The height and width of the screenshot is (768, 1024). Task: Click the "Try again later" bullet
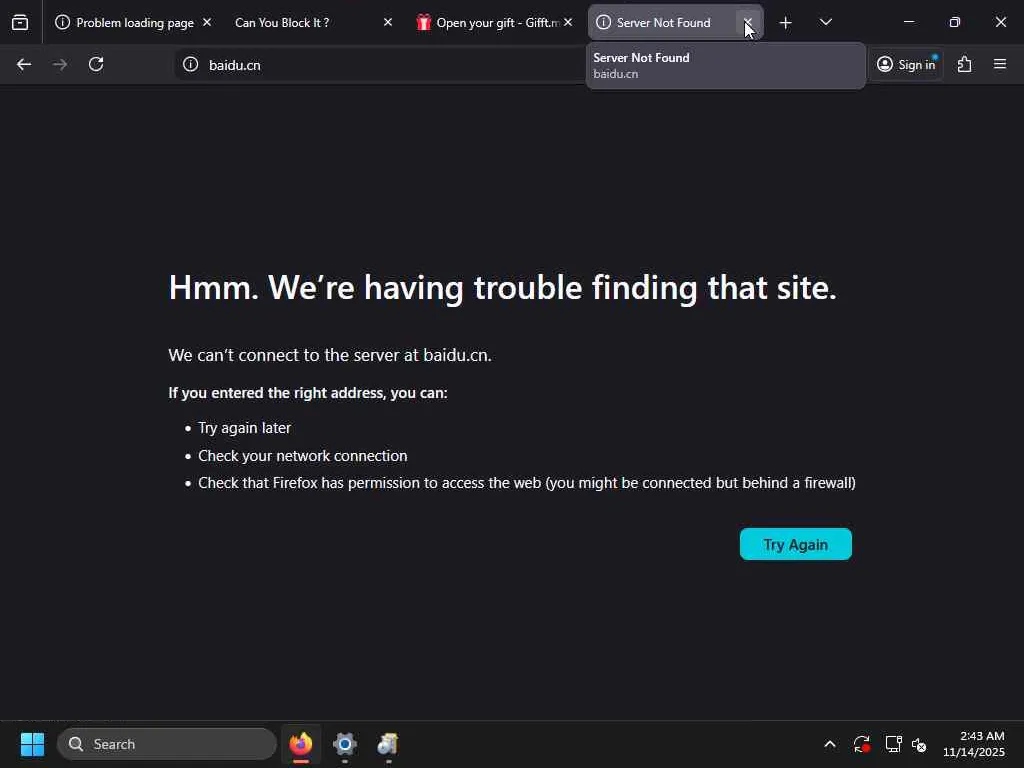[244, 428]
